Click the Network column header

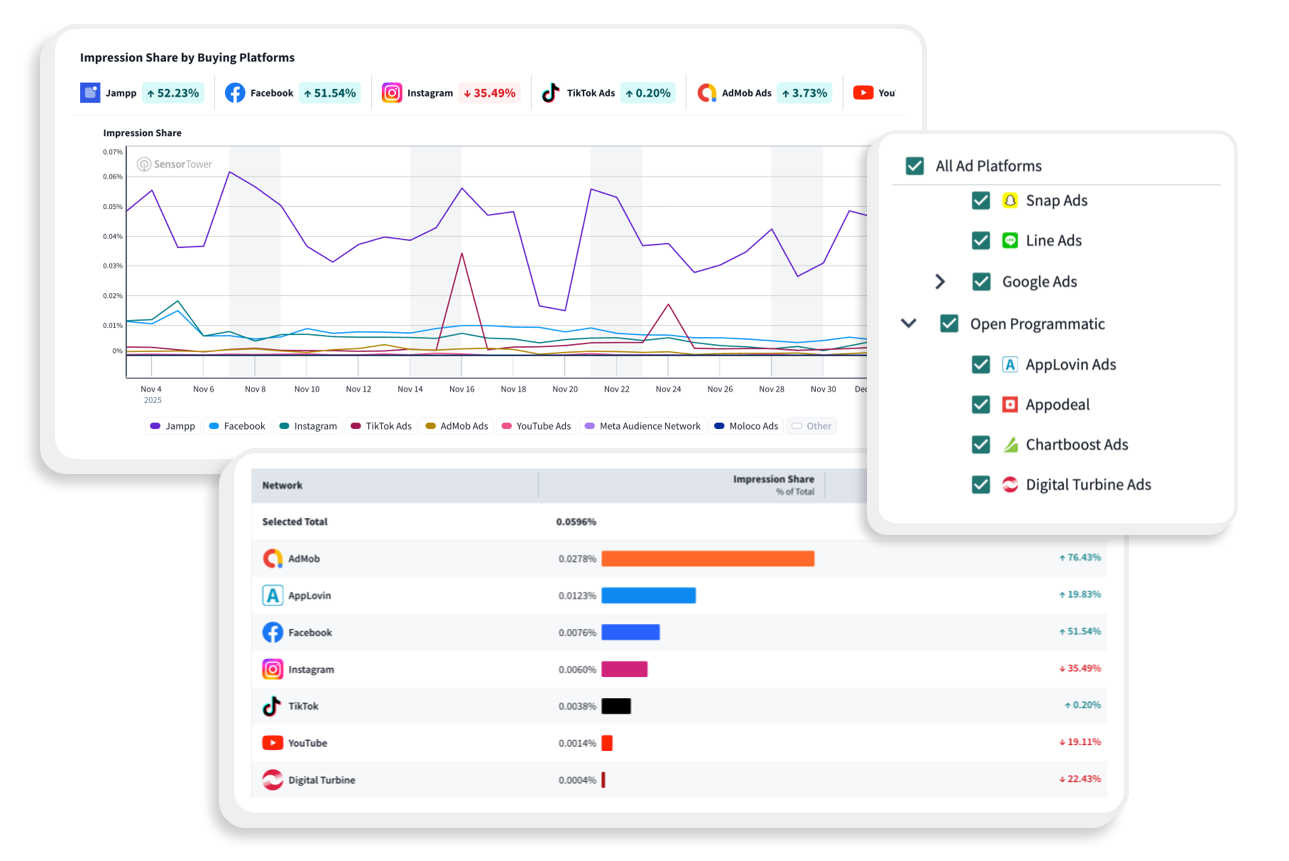pos(282,485)
